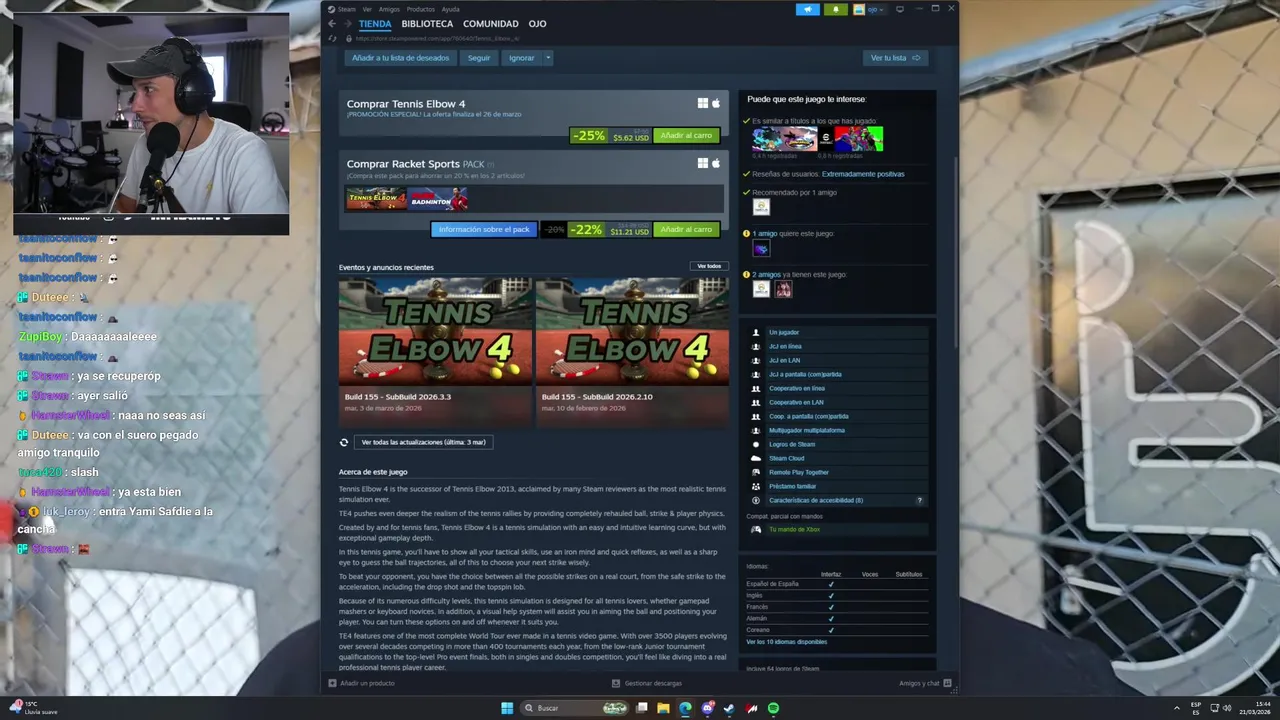Open File Explorer from taskbar
1280x720 pixels.
663,708
